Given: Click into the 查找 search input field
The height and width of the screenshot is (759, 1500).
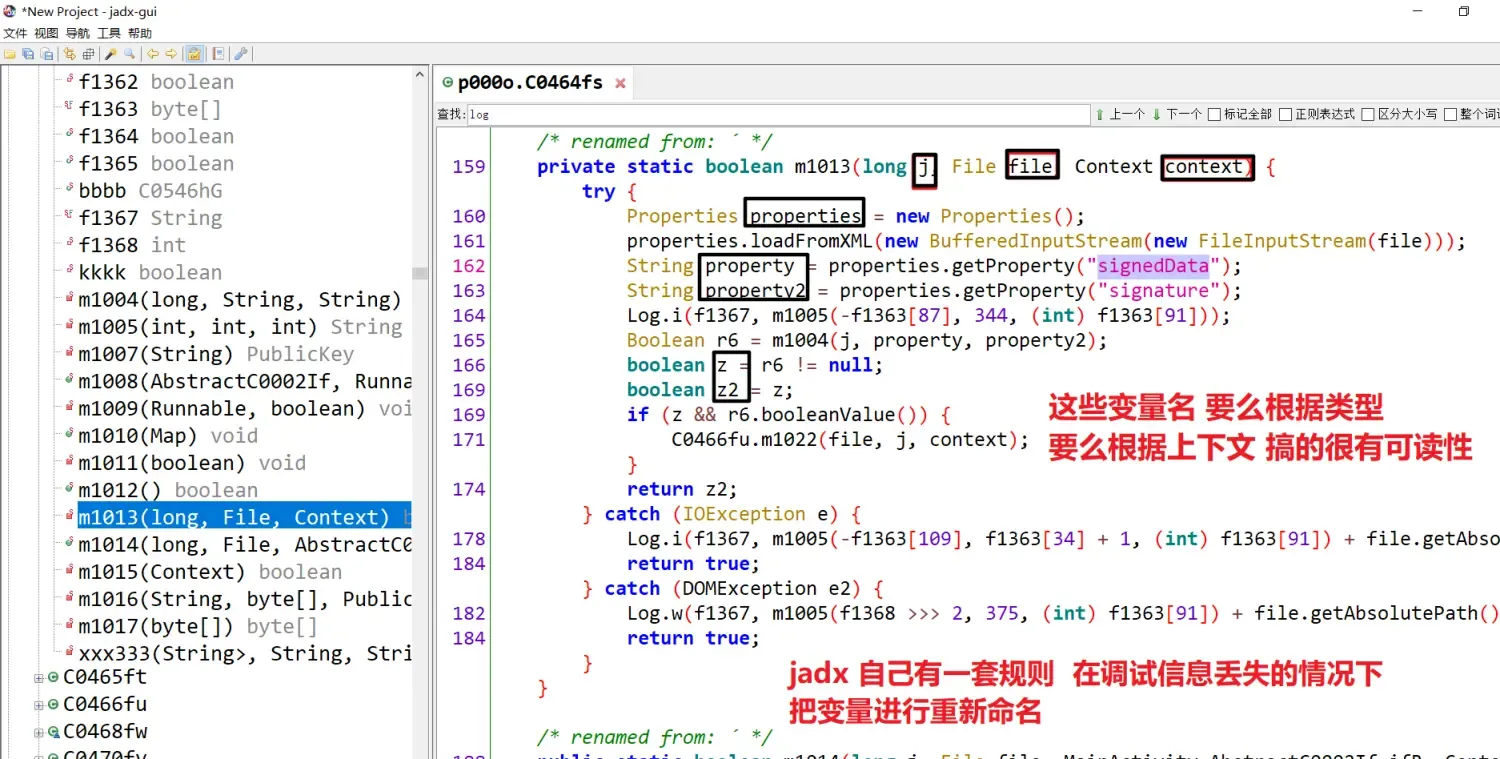Looking at the screenshot, I should pos(700,114).
